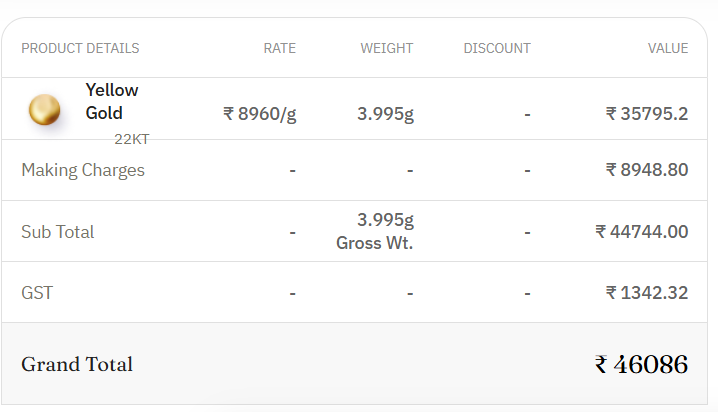Click the WEIGHT column header
718x412 pixels.
386,48
